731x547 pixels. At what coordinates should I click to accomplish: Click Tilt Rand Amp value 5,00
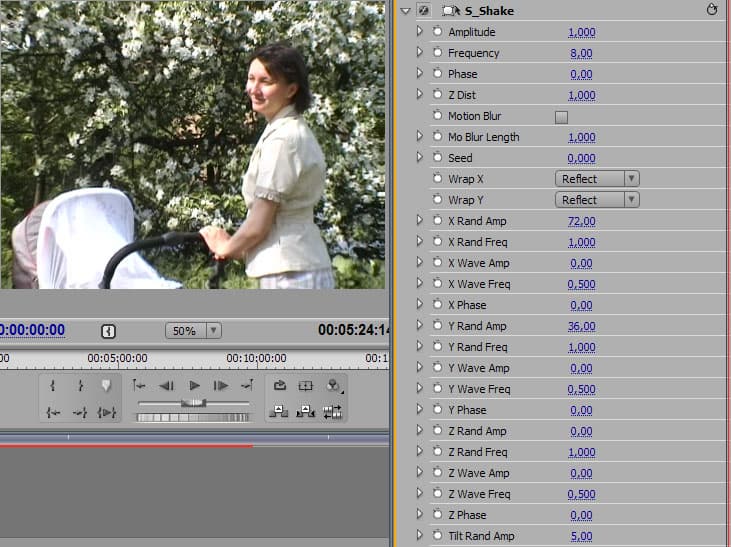click(581, 536)
